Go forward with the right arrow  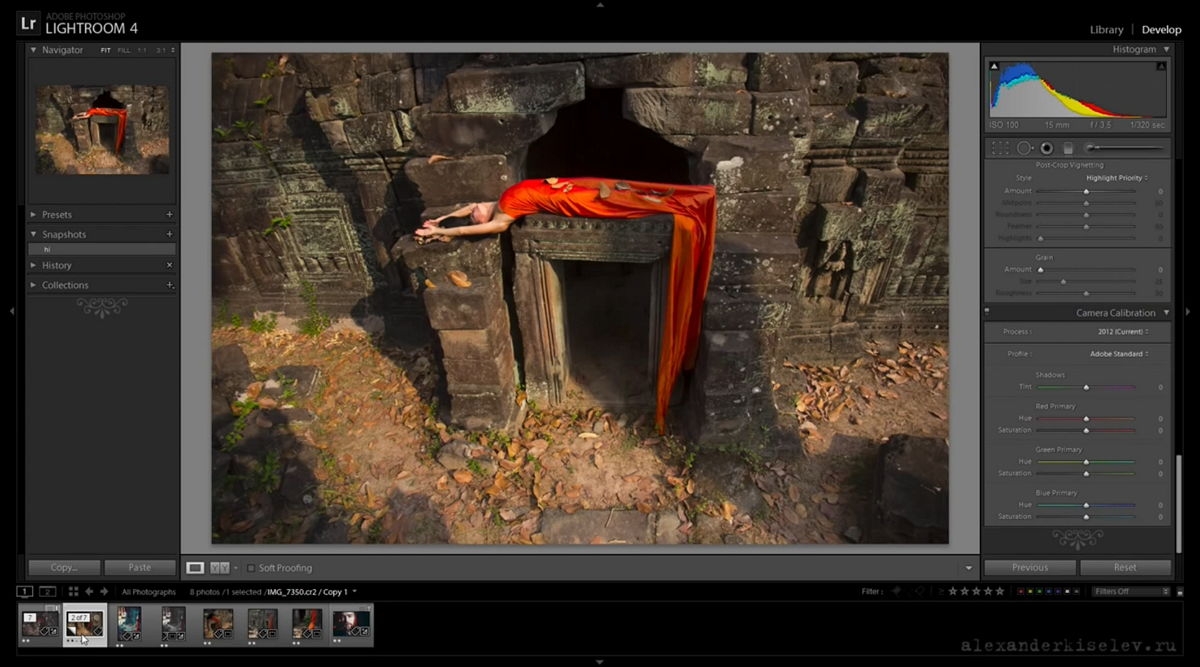click(104, 592)
